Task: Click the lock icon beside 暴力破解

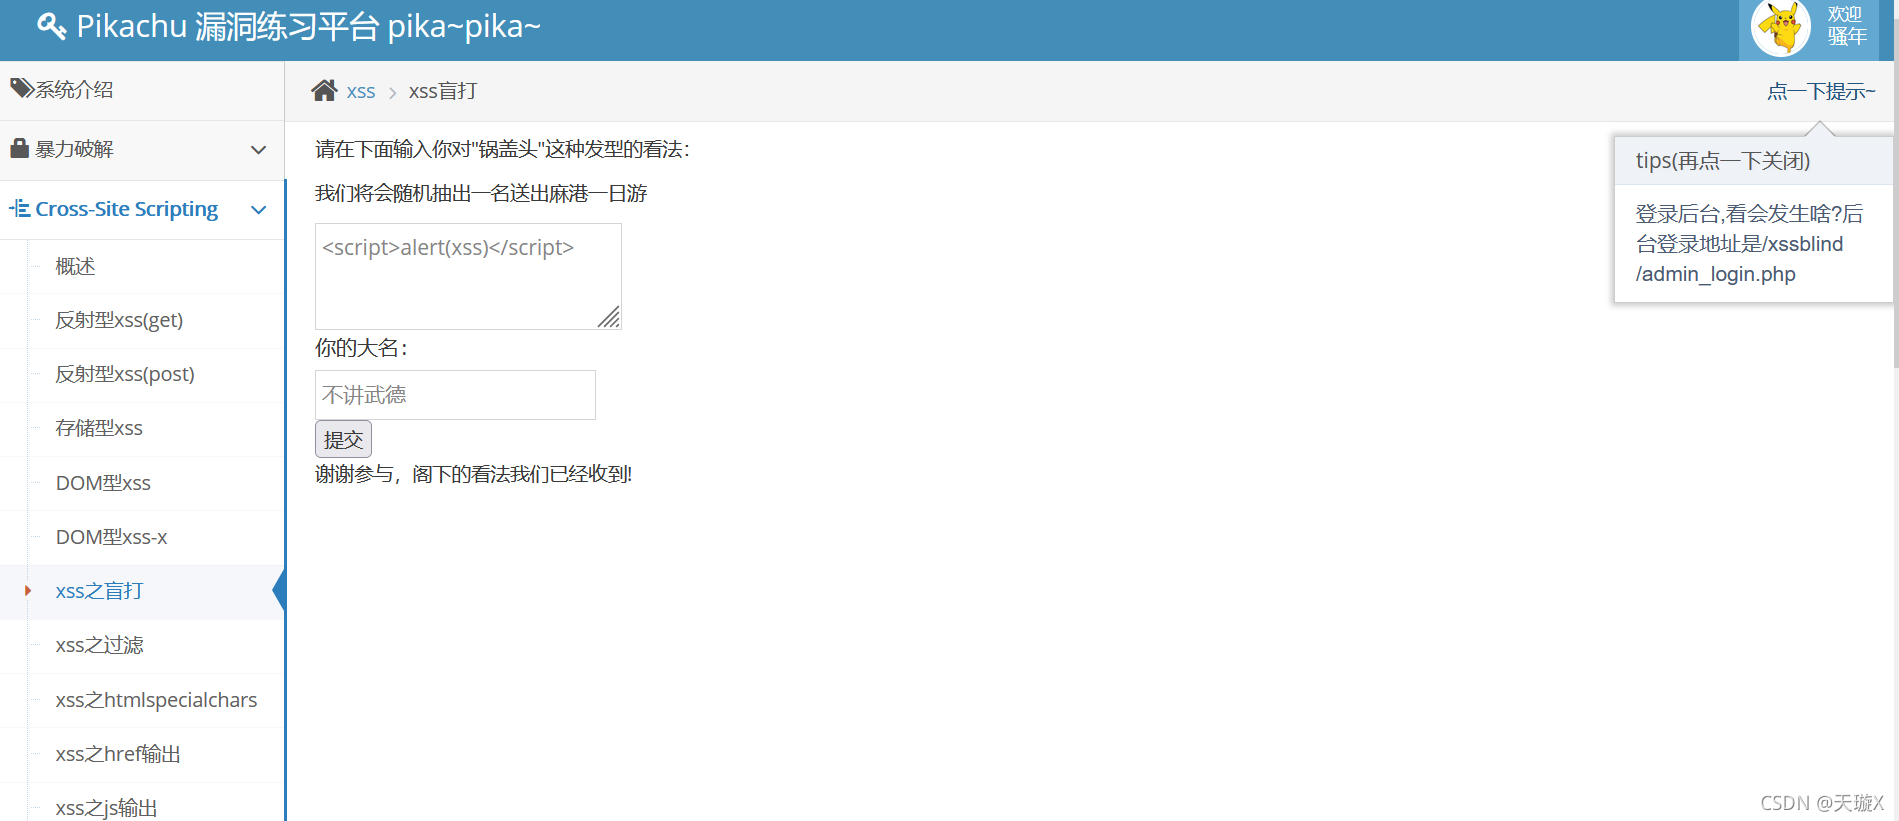Action: pyautogui.click(x=20, y=149)
